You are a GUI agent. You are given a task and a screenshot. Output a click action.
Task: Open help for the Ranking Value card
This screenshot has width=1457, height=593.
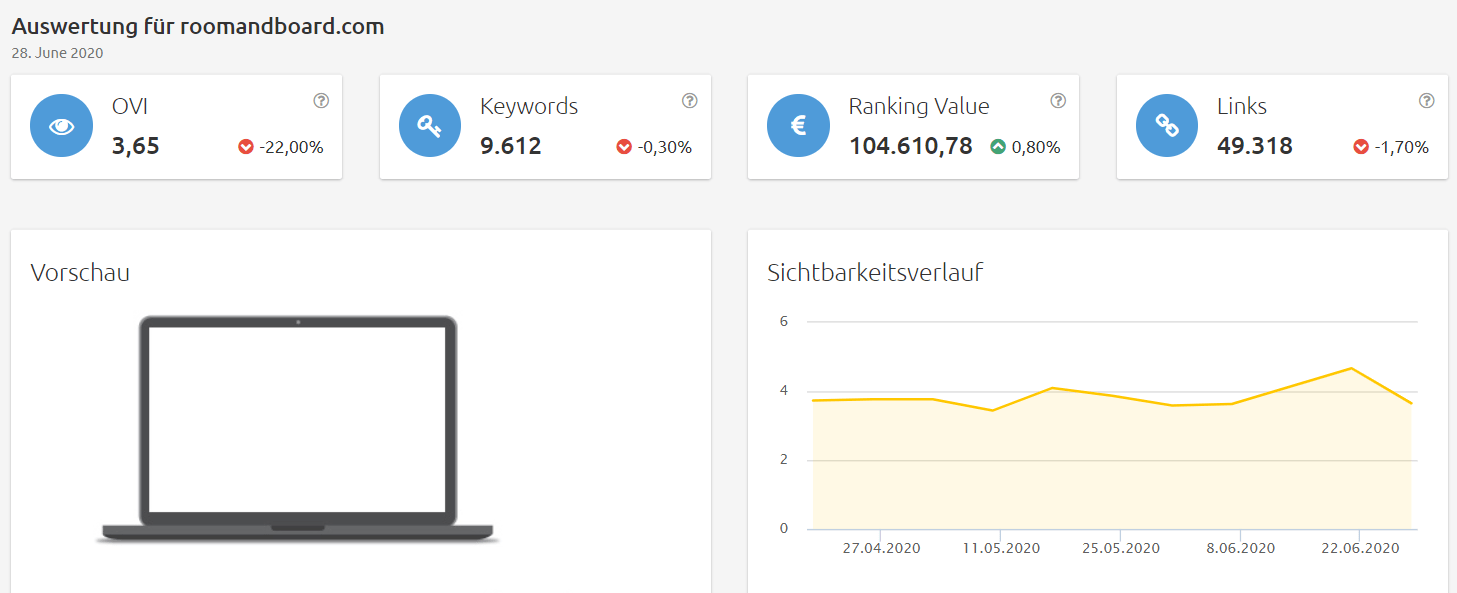1058,100
